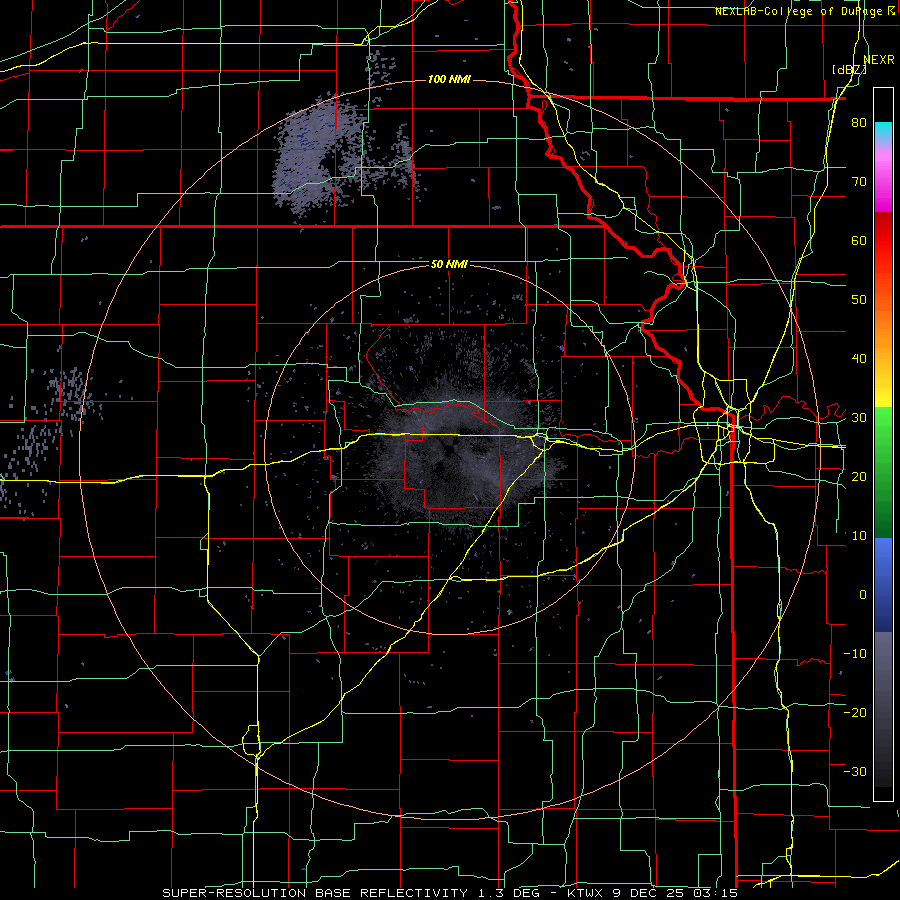Click the blue segment of the reflectivity color bar
The image size is (900, 900).
click(883, 585)
